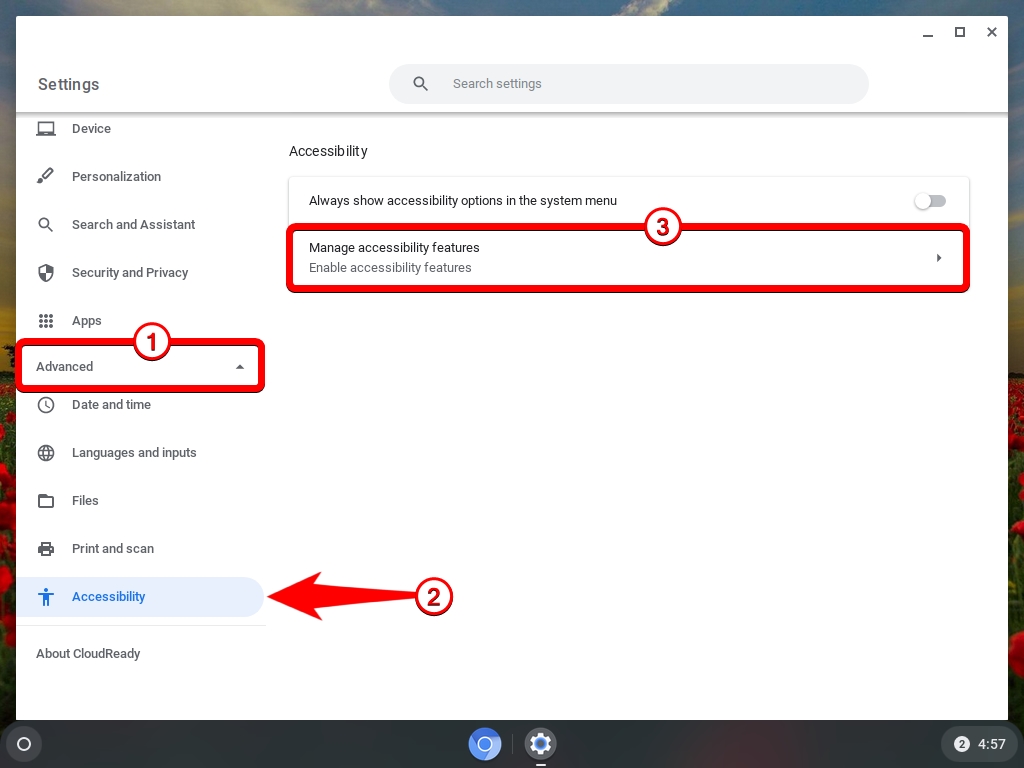The width and height of the screenshot is (1024, 768).
Task: Click the Accessibility page heading
Action: [328, 152]
